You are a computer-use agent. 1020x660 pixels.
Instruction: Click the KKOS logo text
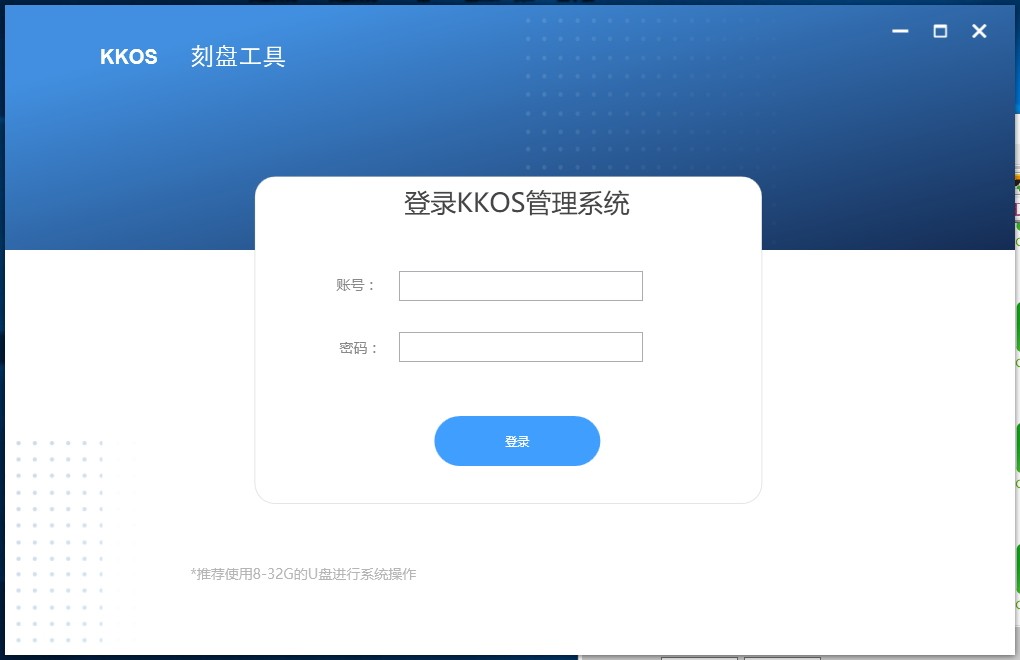[129, 57]
